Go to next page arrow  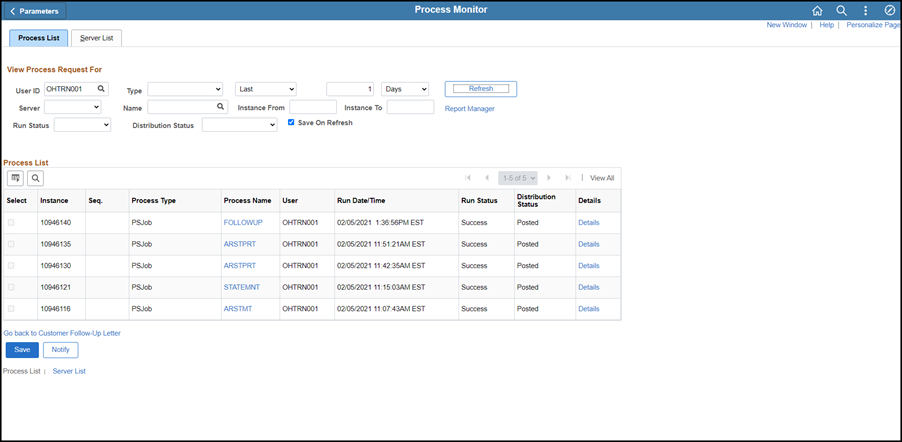(x=549, y=178)
